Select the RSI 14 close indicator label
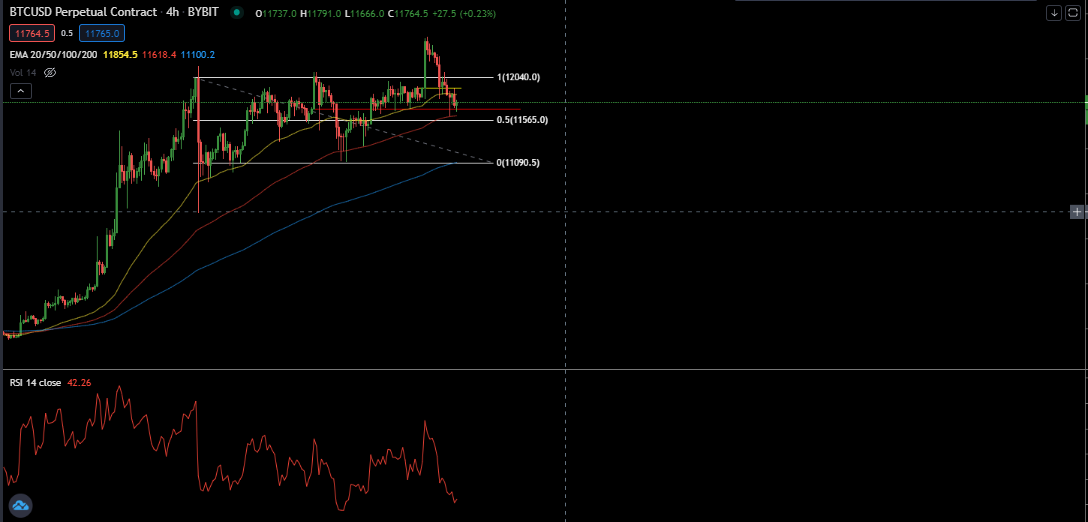This screenshot has height=522, width=1088. point(35,382)
